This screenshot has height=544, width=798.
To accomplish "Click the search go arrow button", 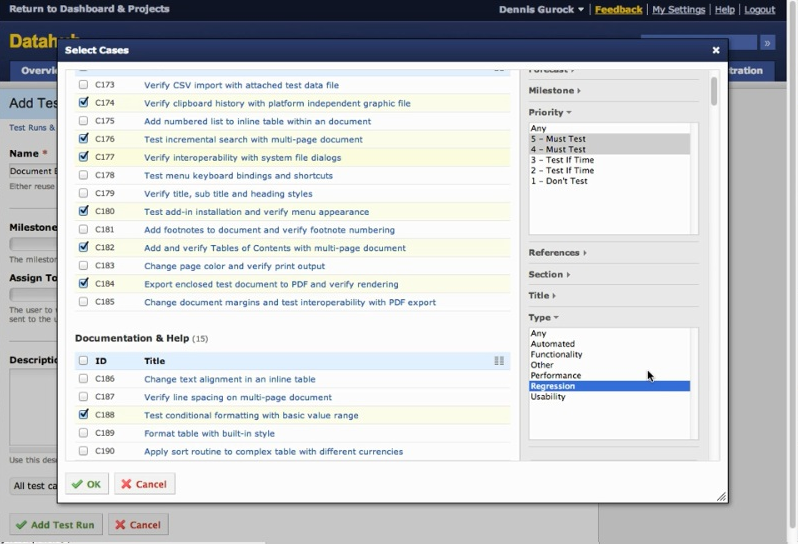I will tap(767, 43).
